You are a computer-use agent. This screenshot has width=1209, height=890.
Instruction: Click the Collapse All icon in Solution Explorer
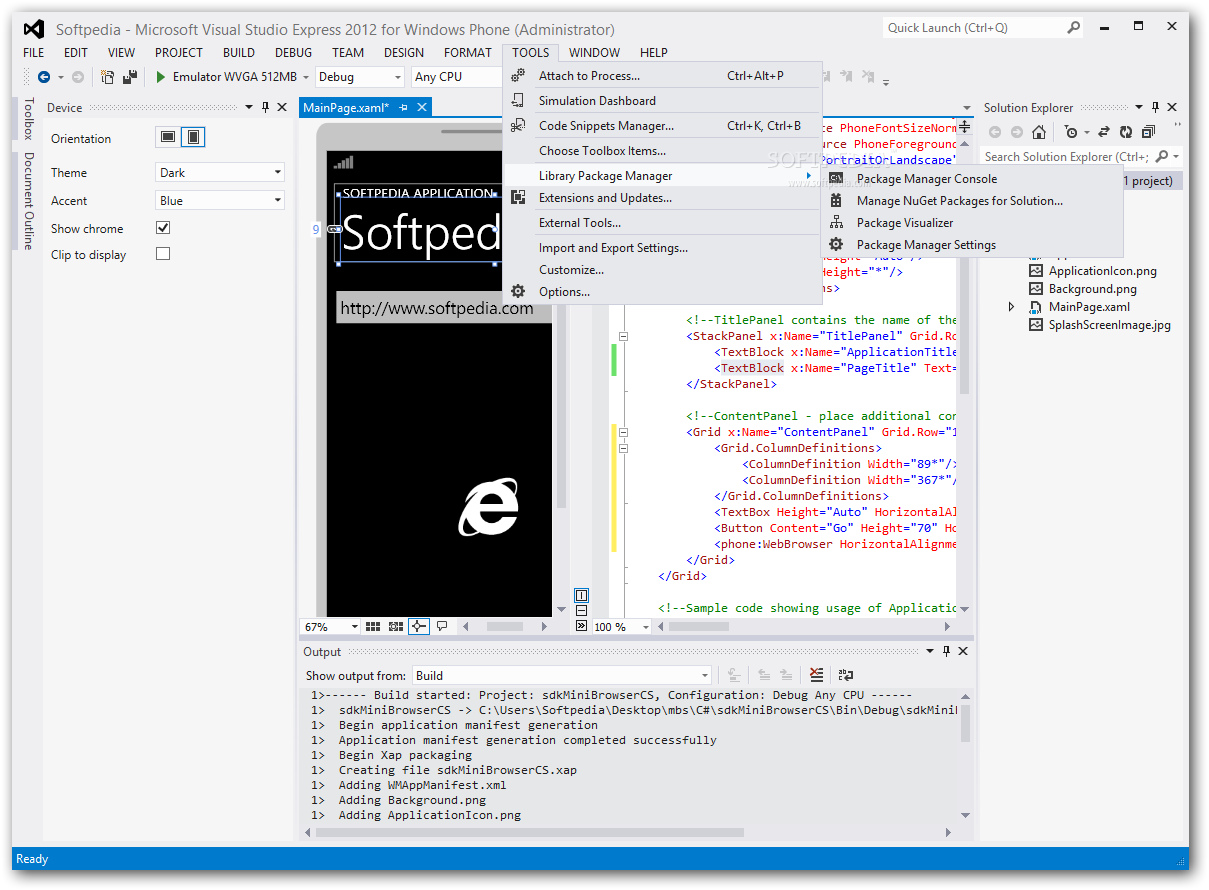point(1148,132)
